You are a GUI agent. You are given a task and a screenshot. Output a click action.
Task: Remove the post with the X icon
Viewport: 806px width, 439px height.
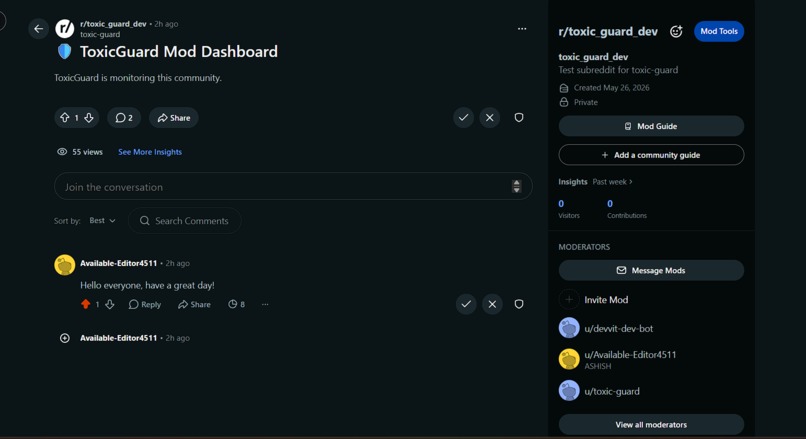click(490, 118)
